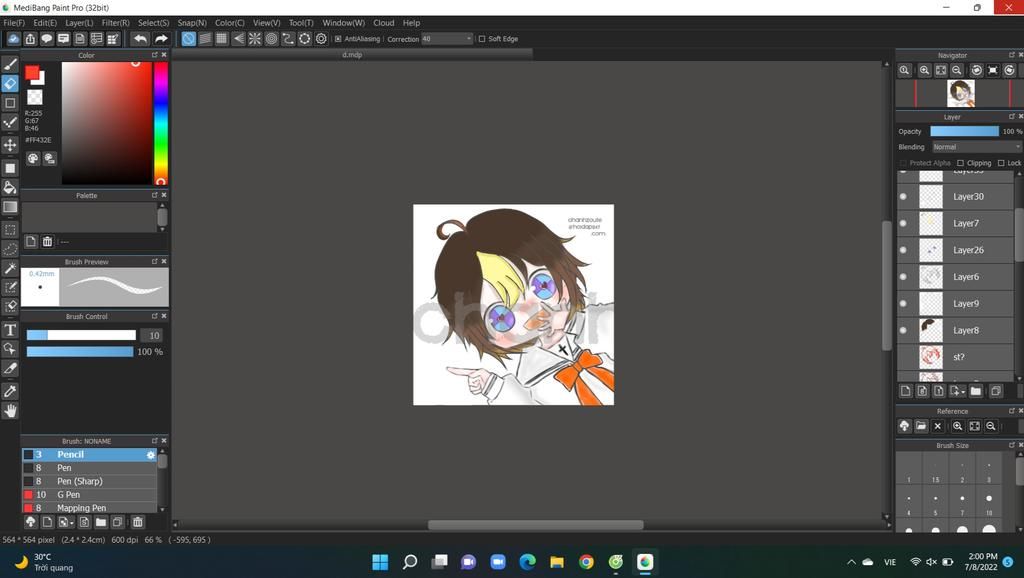This screenshot has height=578, width=1024.
Task: Open Google Chrome from taskbar
Action: (586, 562)
